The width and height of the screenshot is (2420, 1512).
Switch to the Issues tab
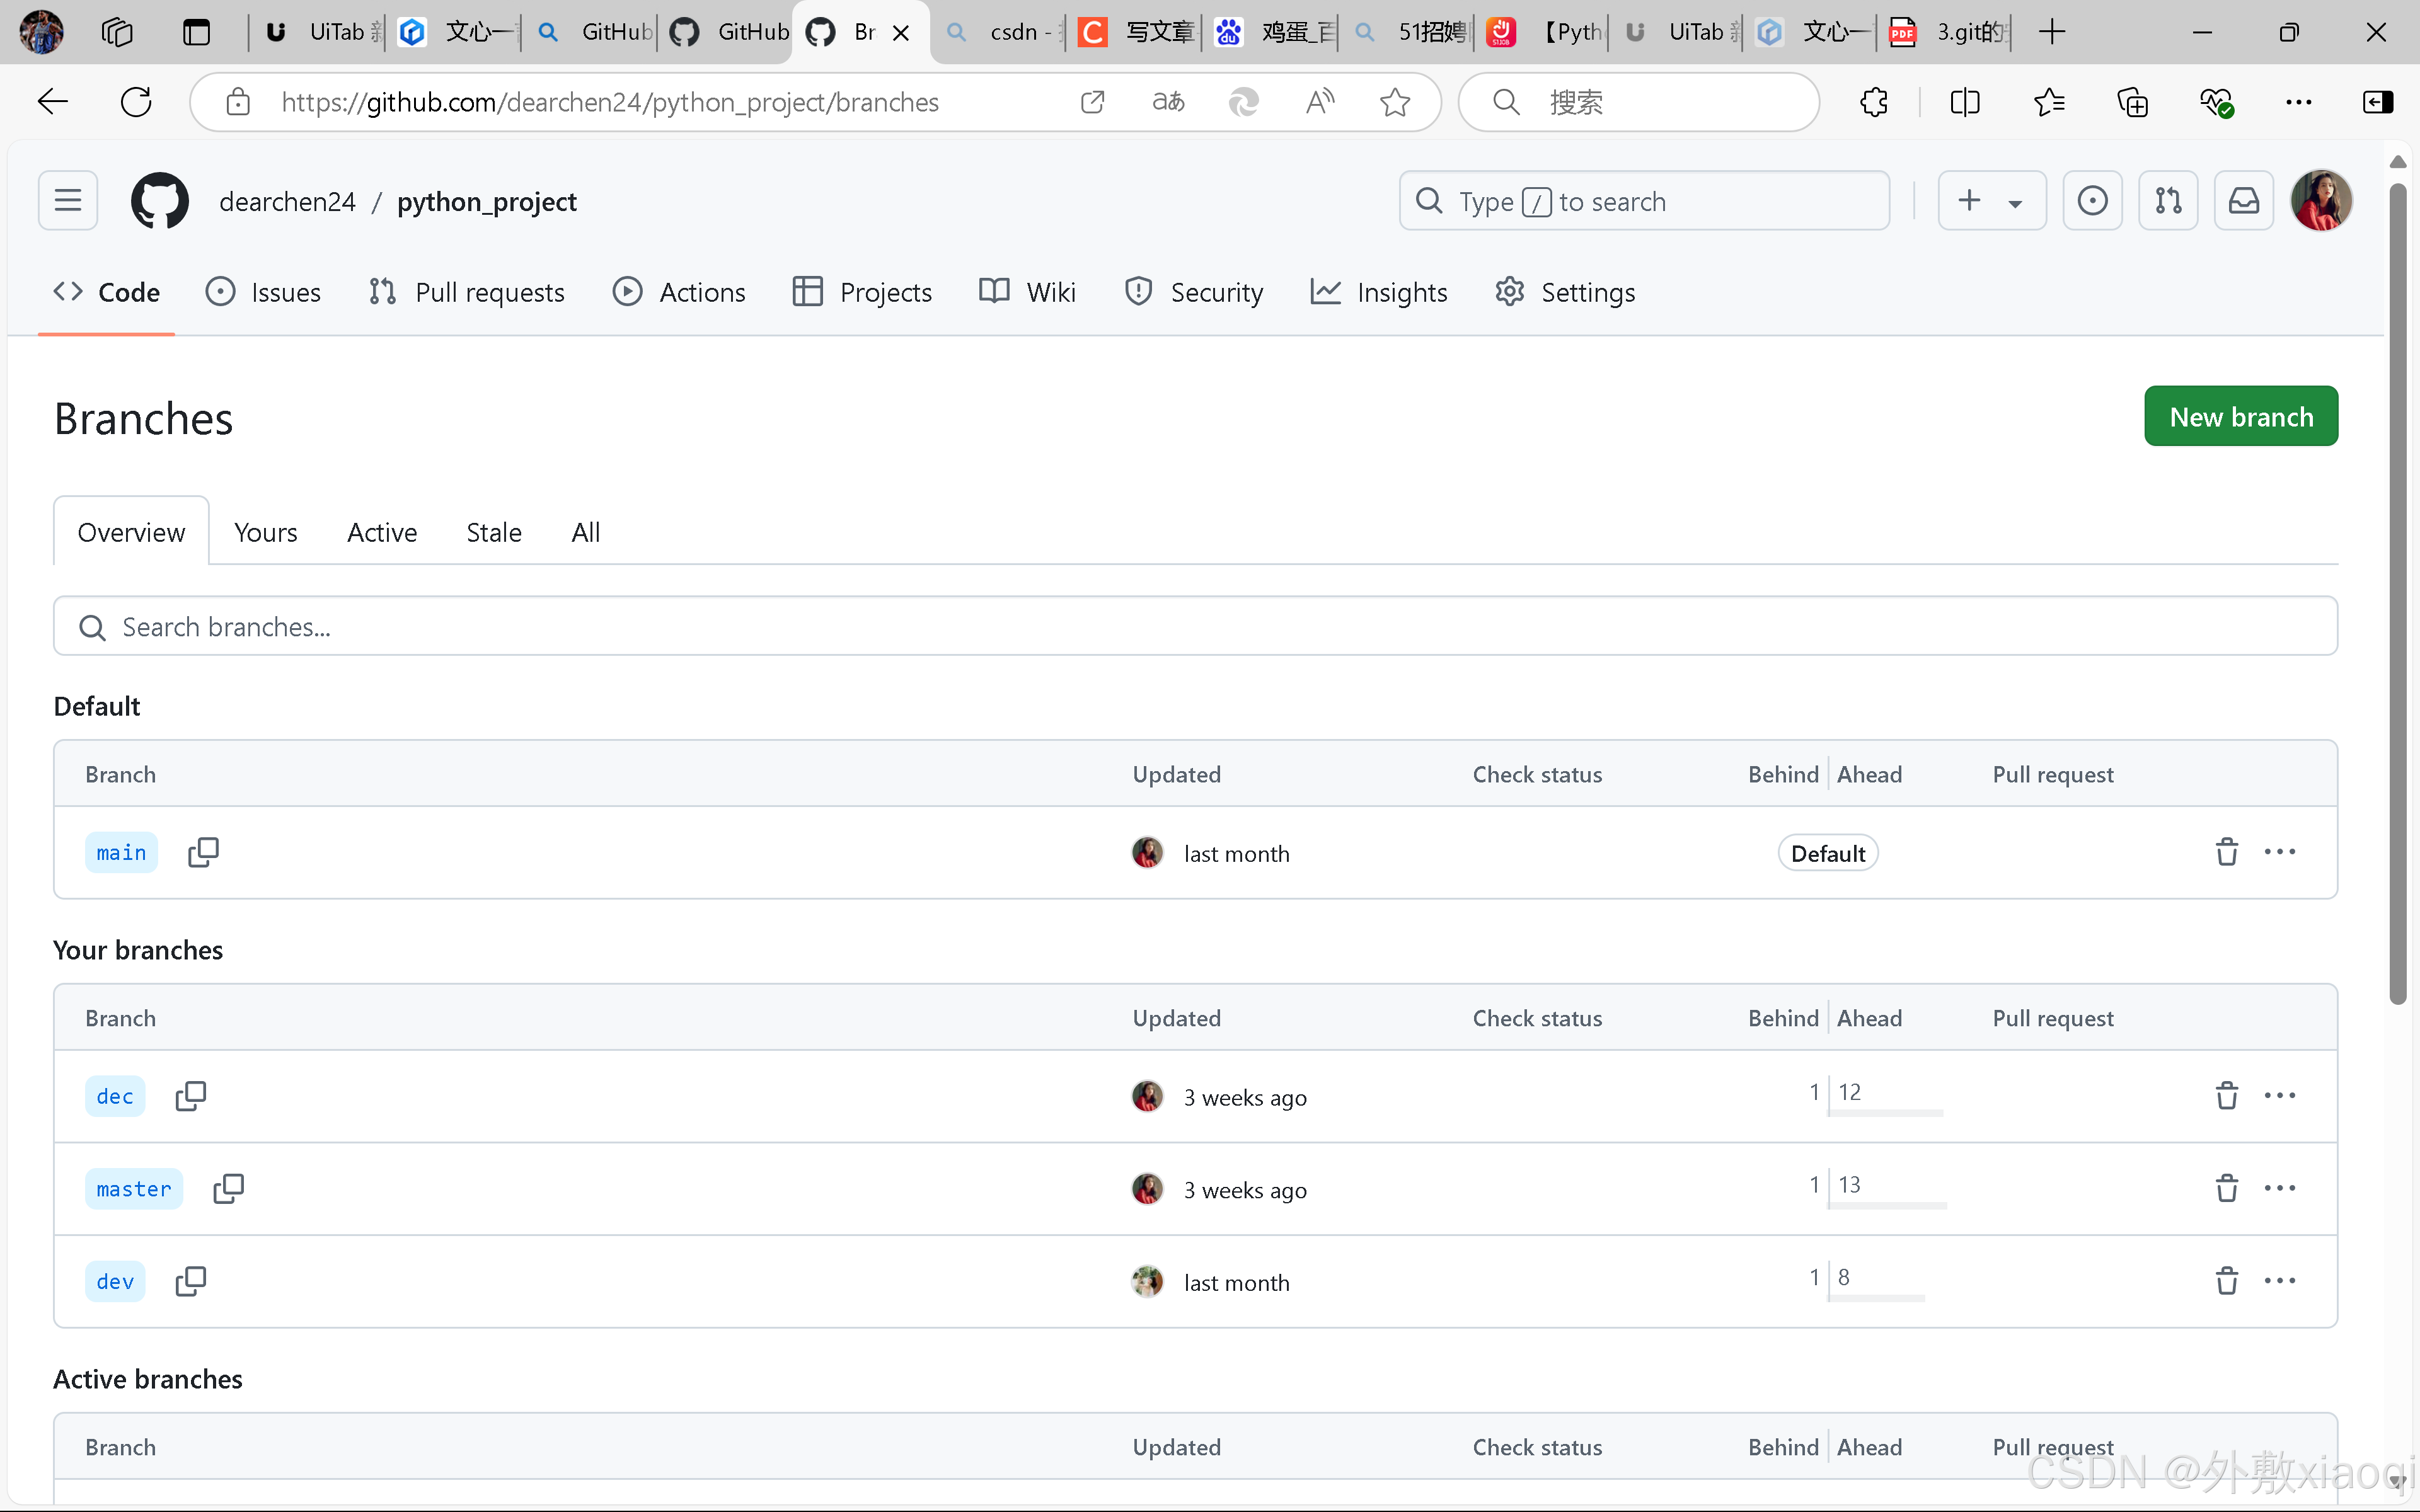[263, 292]
